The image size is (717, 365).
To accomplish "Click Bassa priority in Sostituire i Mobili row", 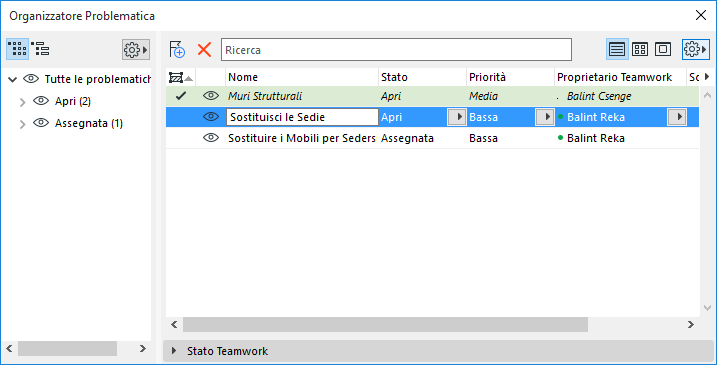I will pos(483,138).
